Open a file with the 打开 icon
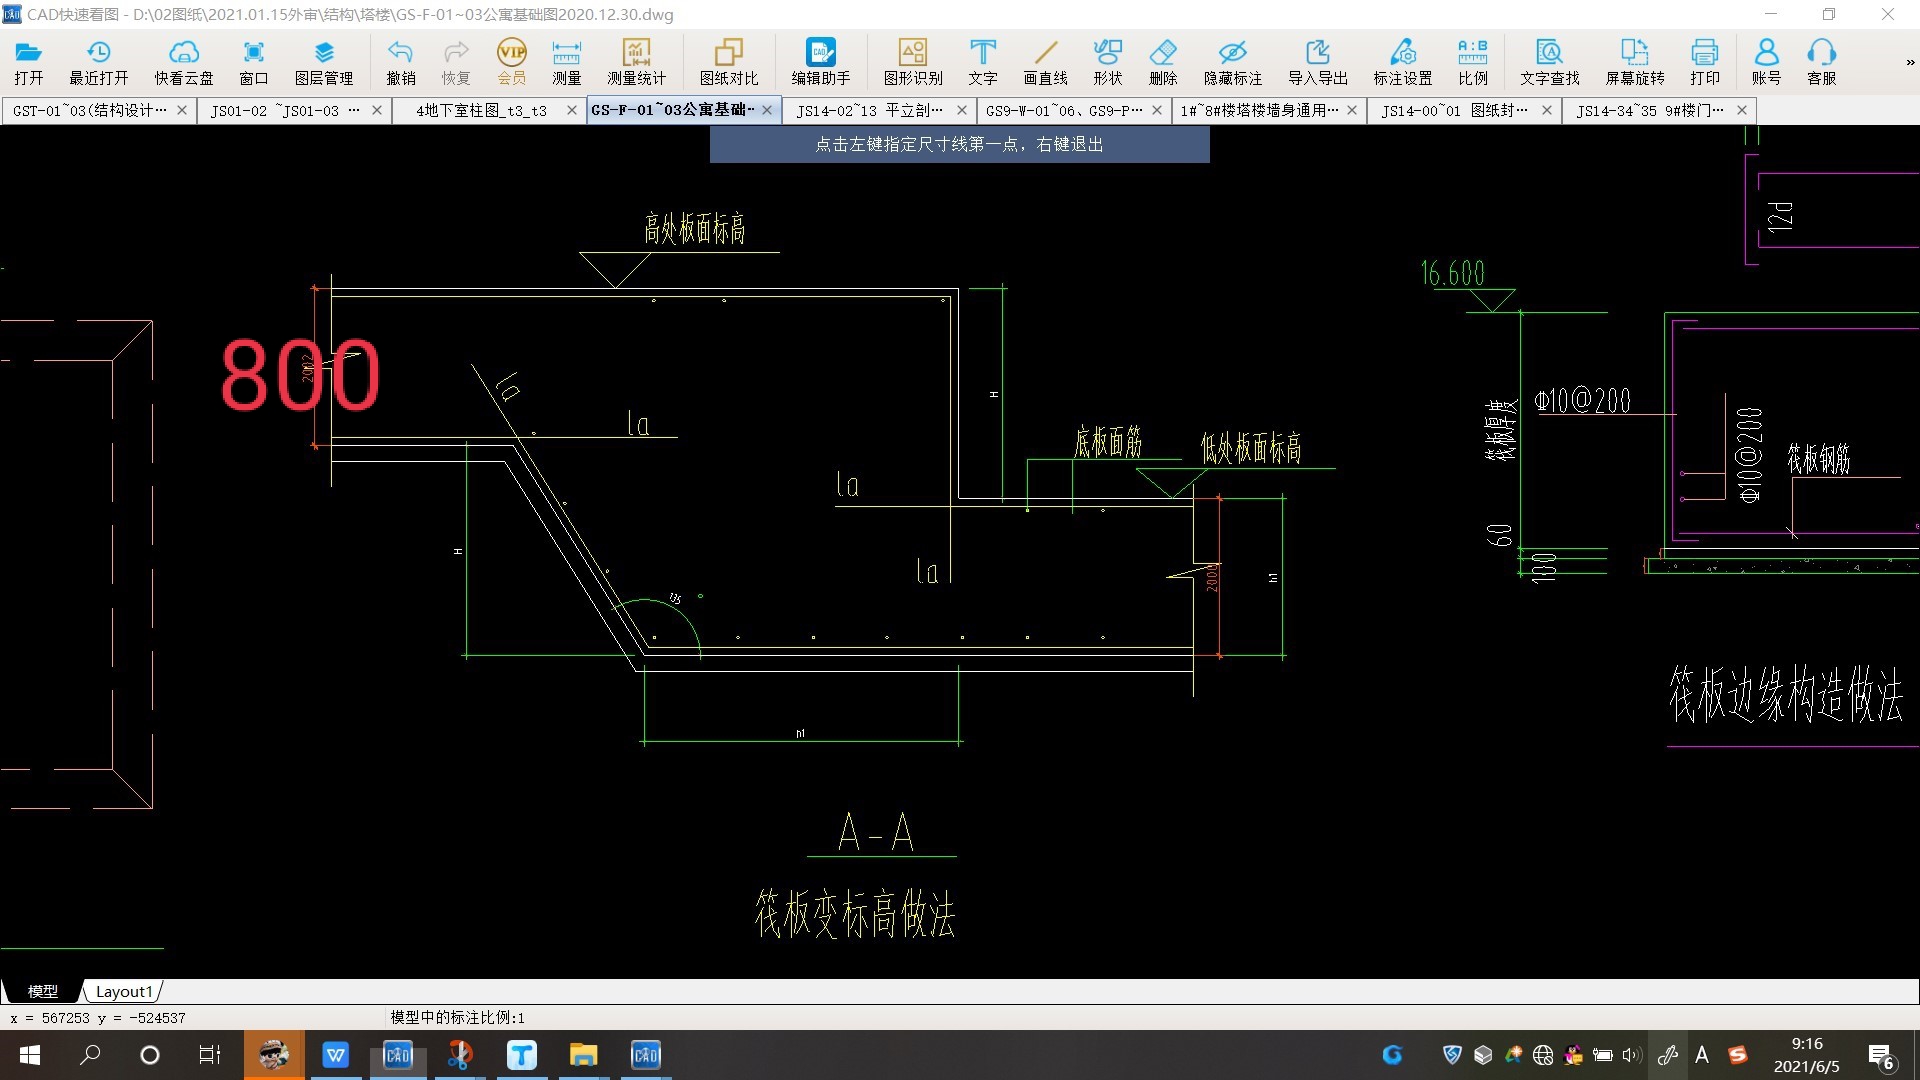This screenshot has width=1920, height=1080. [x=28, y=62]
